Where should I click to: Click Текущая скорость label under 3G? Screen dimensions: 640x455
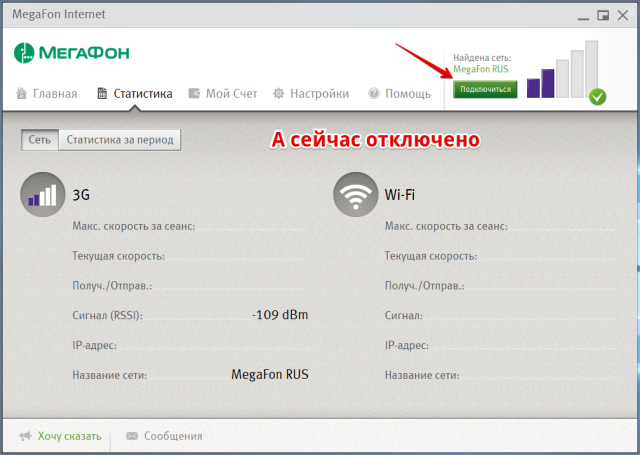point(118,256)
